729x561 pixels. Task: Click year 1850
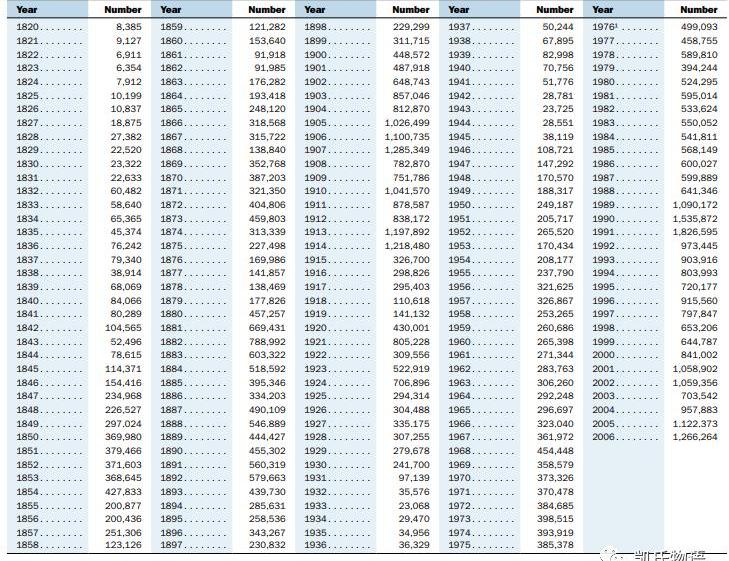(27, 437)
